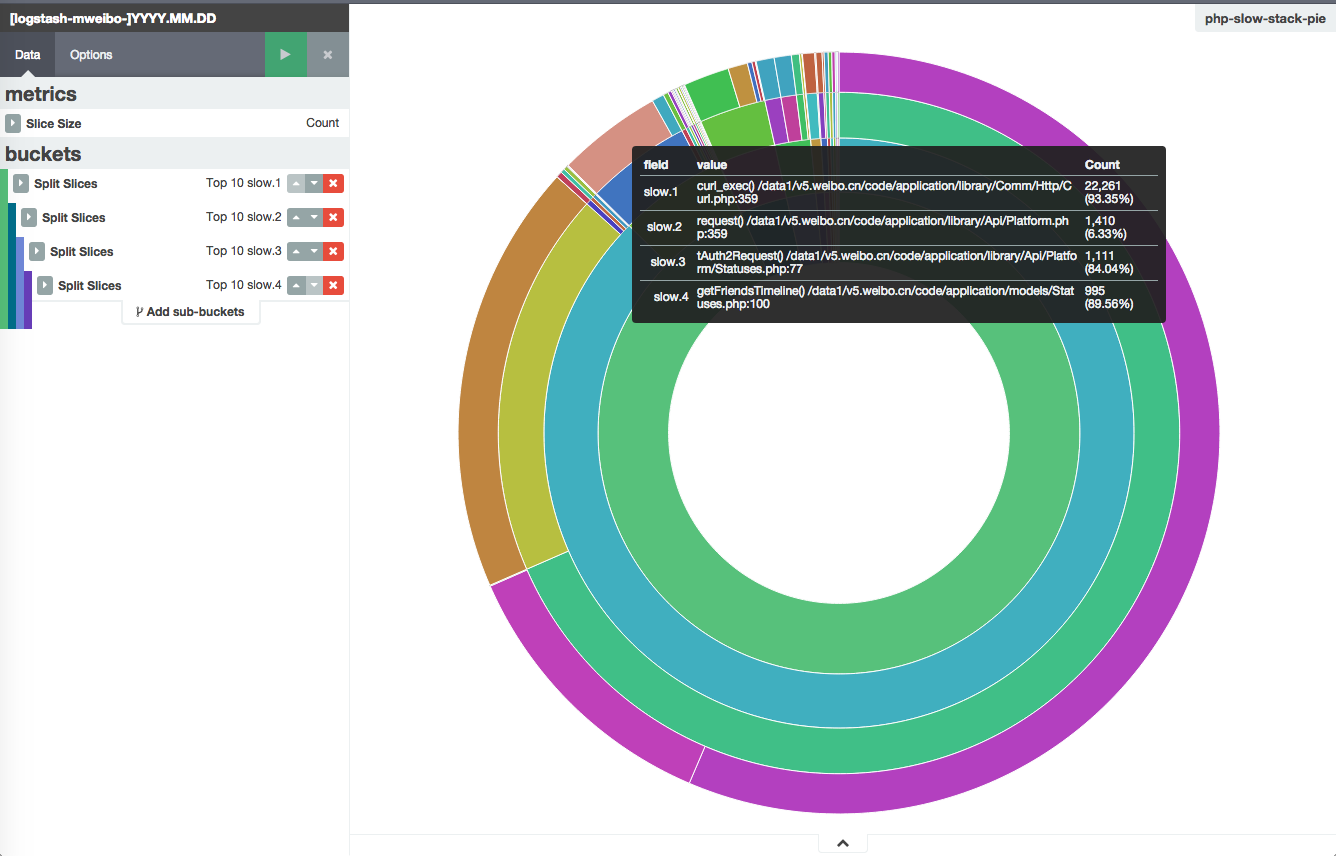Toggle the bottom panel with the up chevron
The height and width of the screenshot is (856, 1336).
pos(843,844)
